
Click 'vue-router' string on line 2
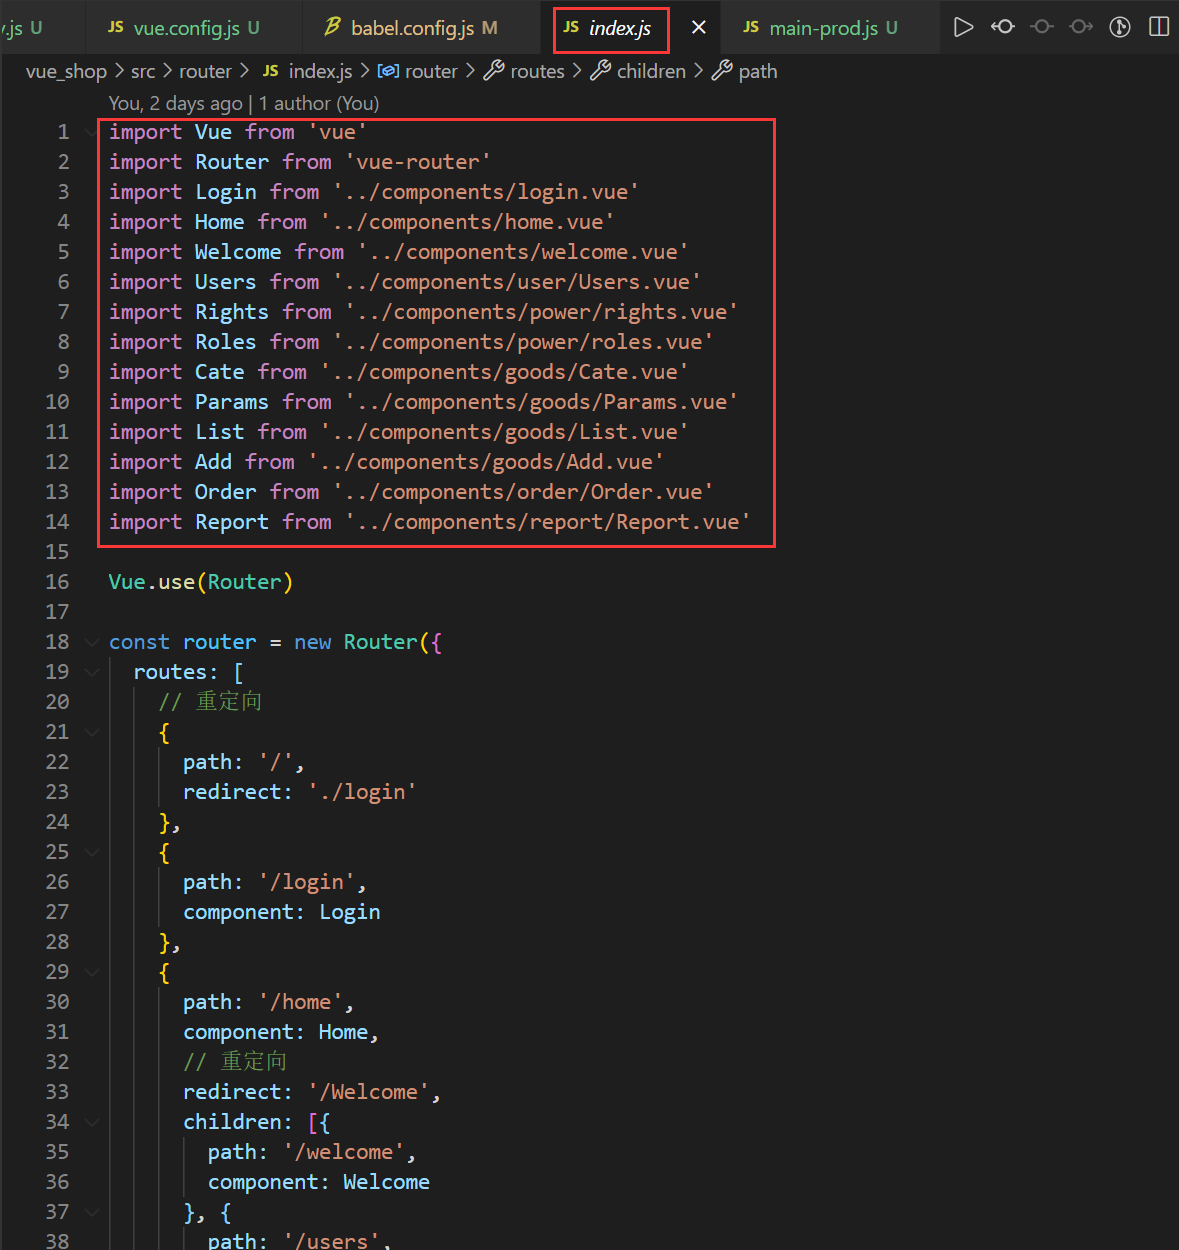tap(418, 162)
